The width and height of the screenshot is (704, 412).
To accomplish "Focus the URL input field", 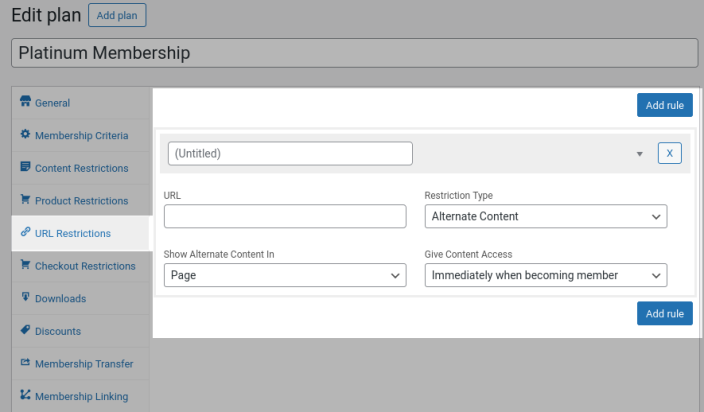I will [x=285, y=216].
